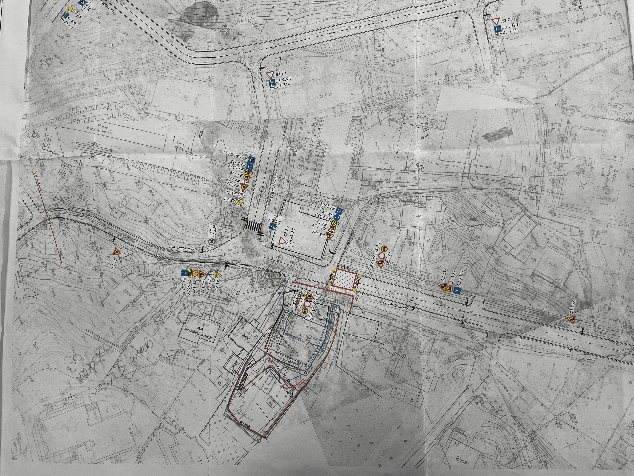The width and height of the screenshot is (634, 476).
Task: Click the blue sign on right diagonal road
Action: click(457, 290)
